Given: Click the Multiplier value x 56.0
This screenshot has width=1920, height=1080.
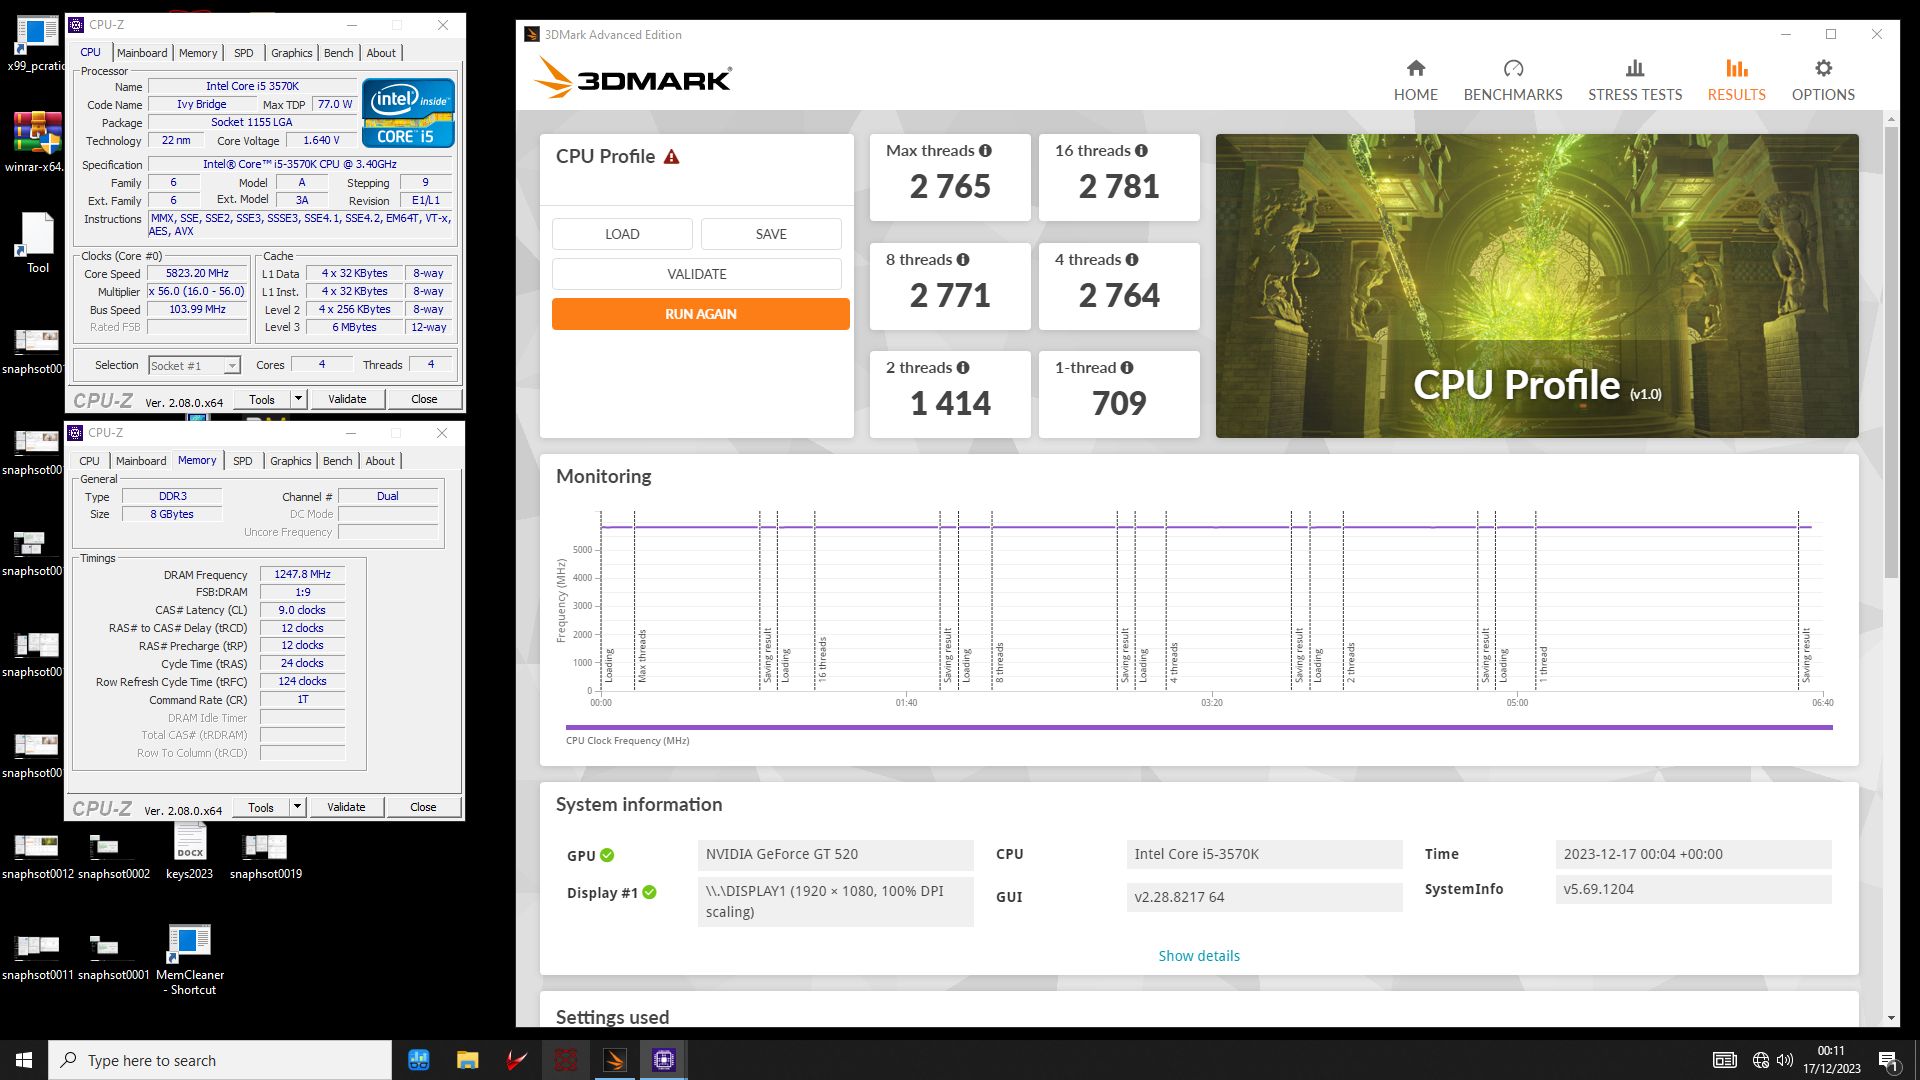Looking at the screenshot, I should click(x=198, y=291).
